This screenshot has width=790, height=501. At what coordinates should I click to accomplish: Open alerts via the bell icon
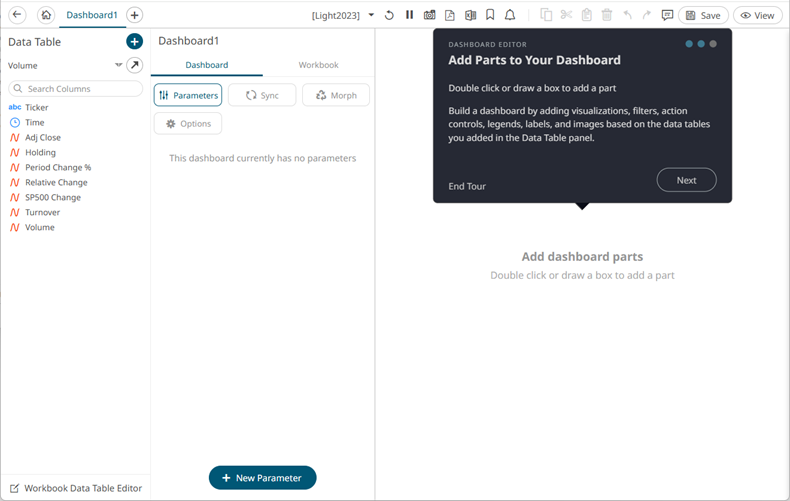[510, 15]
